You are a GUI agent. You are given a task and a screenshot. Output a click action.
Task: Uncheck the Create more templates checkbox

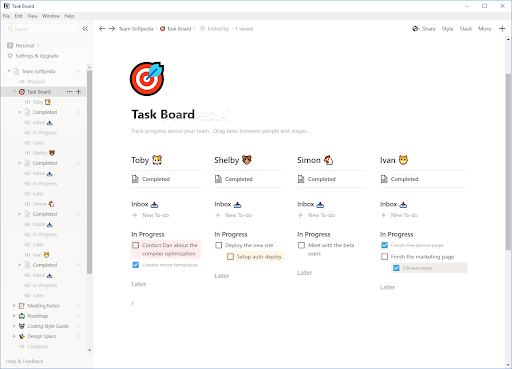tap(136, 265)
